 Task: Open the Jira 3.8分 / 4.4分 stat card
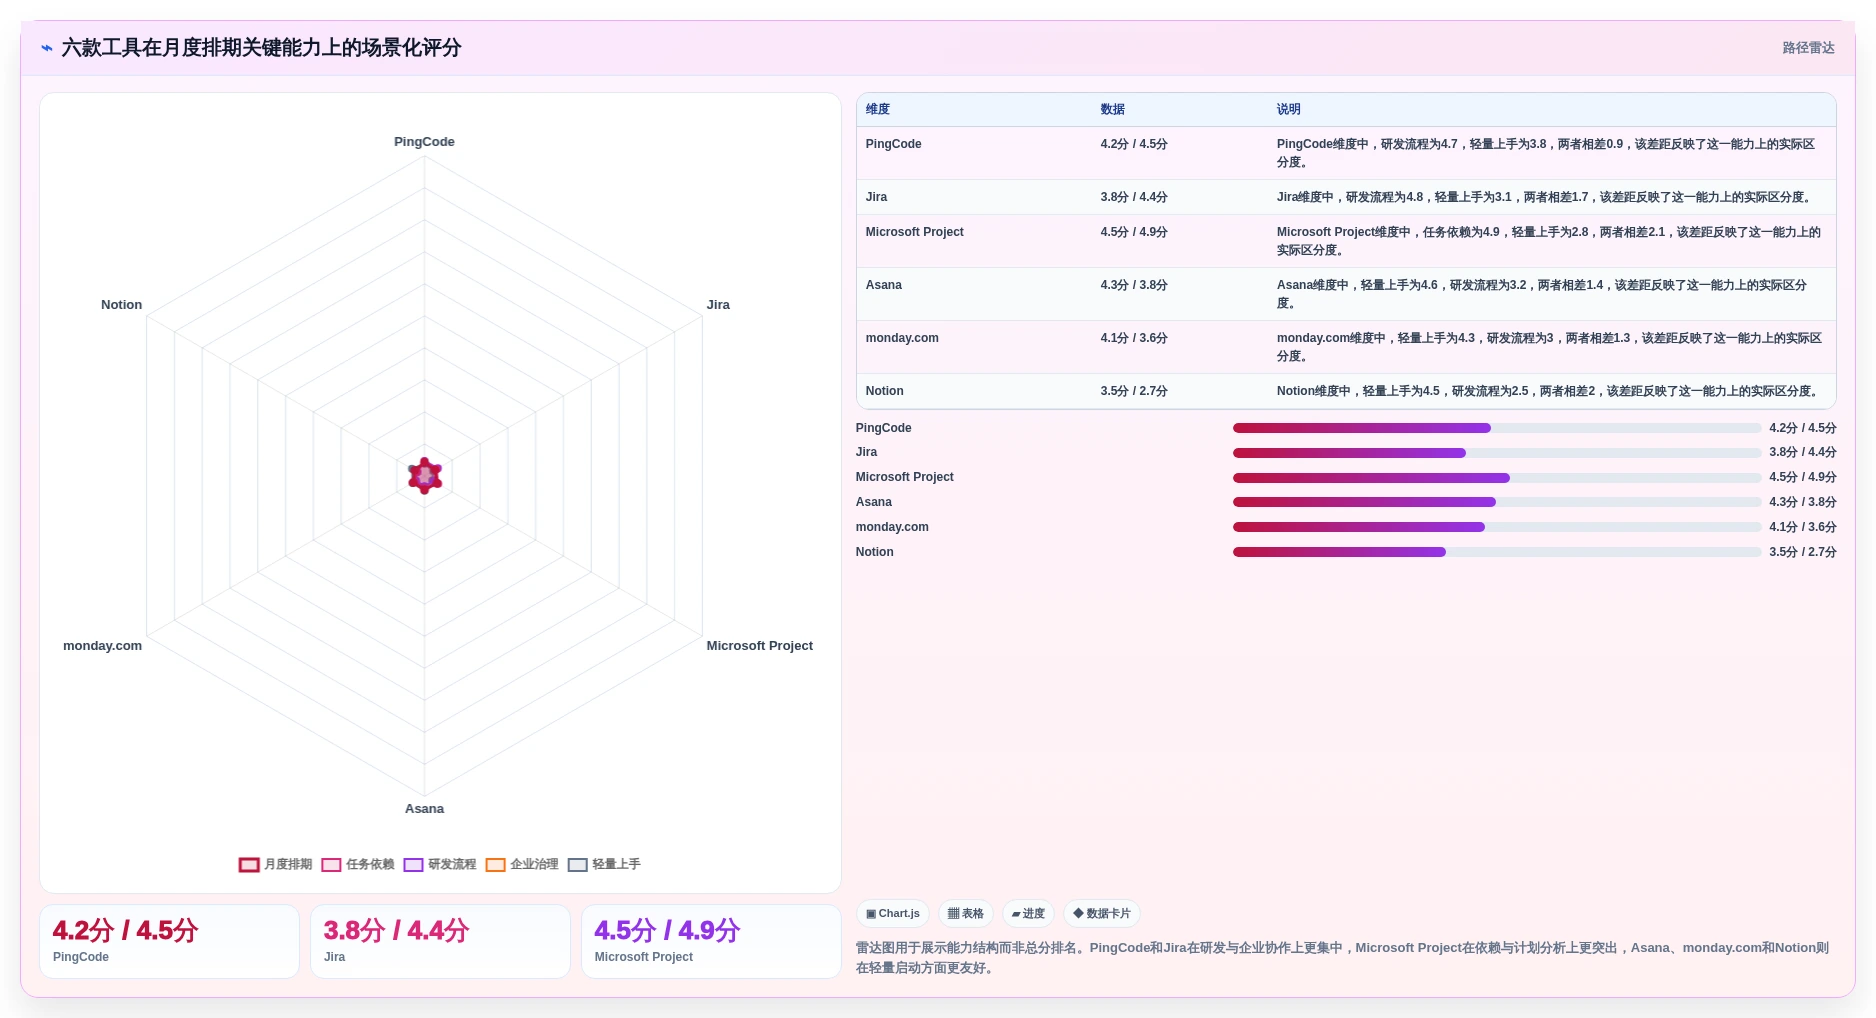pos(440,941)
